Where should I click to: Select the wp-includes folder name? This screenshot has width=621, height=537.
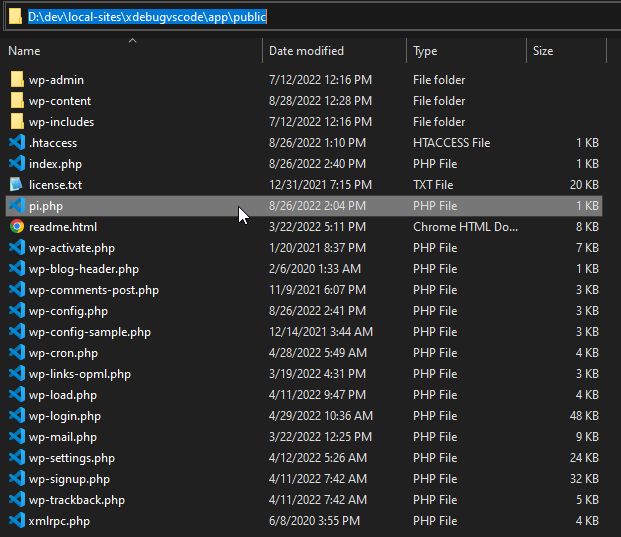coord(61,122)
